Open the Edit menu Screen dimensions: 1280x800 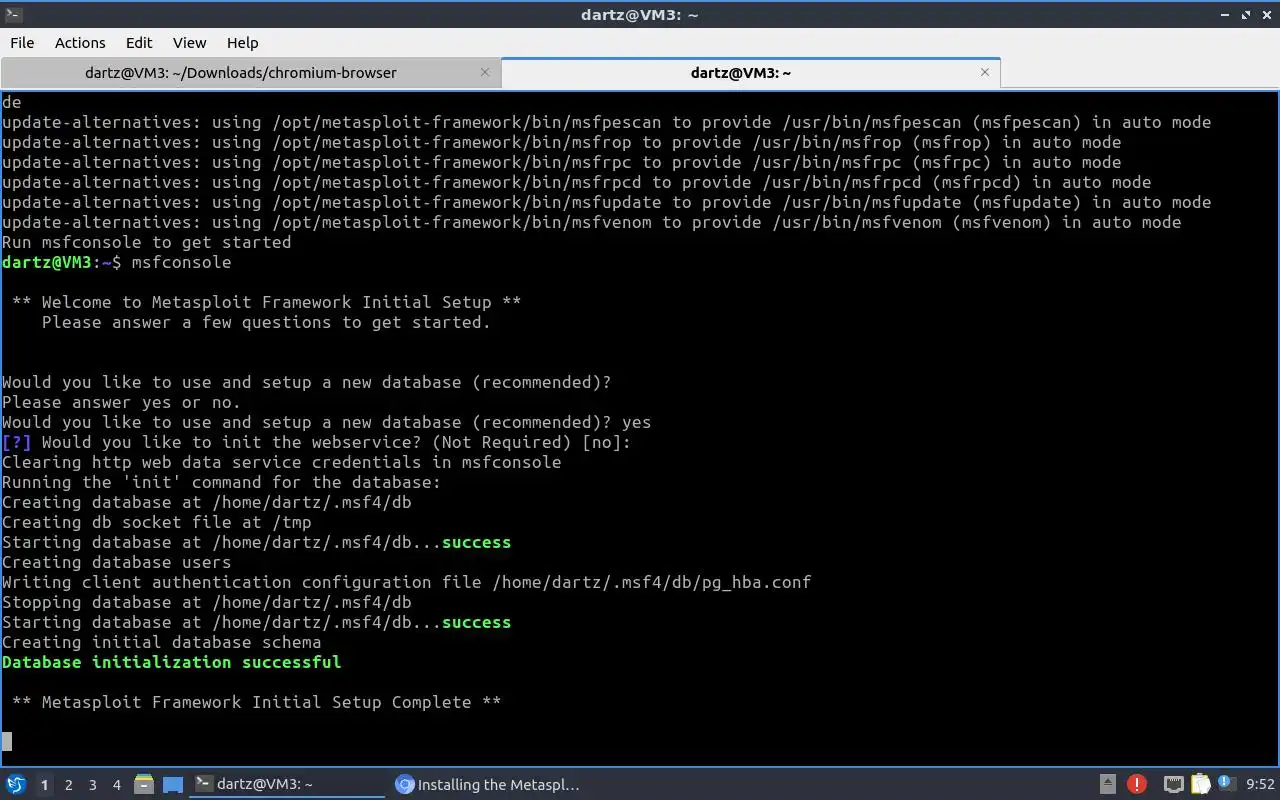[139, 43]
